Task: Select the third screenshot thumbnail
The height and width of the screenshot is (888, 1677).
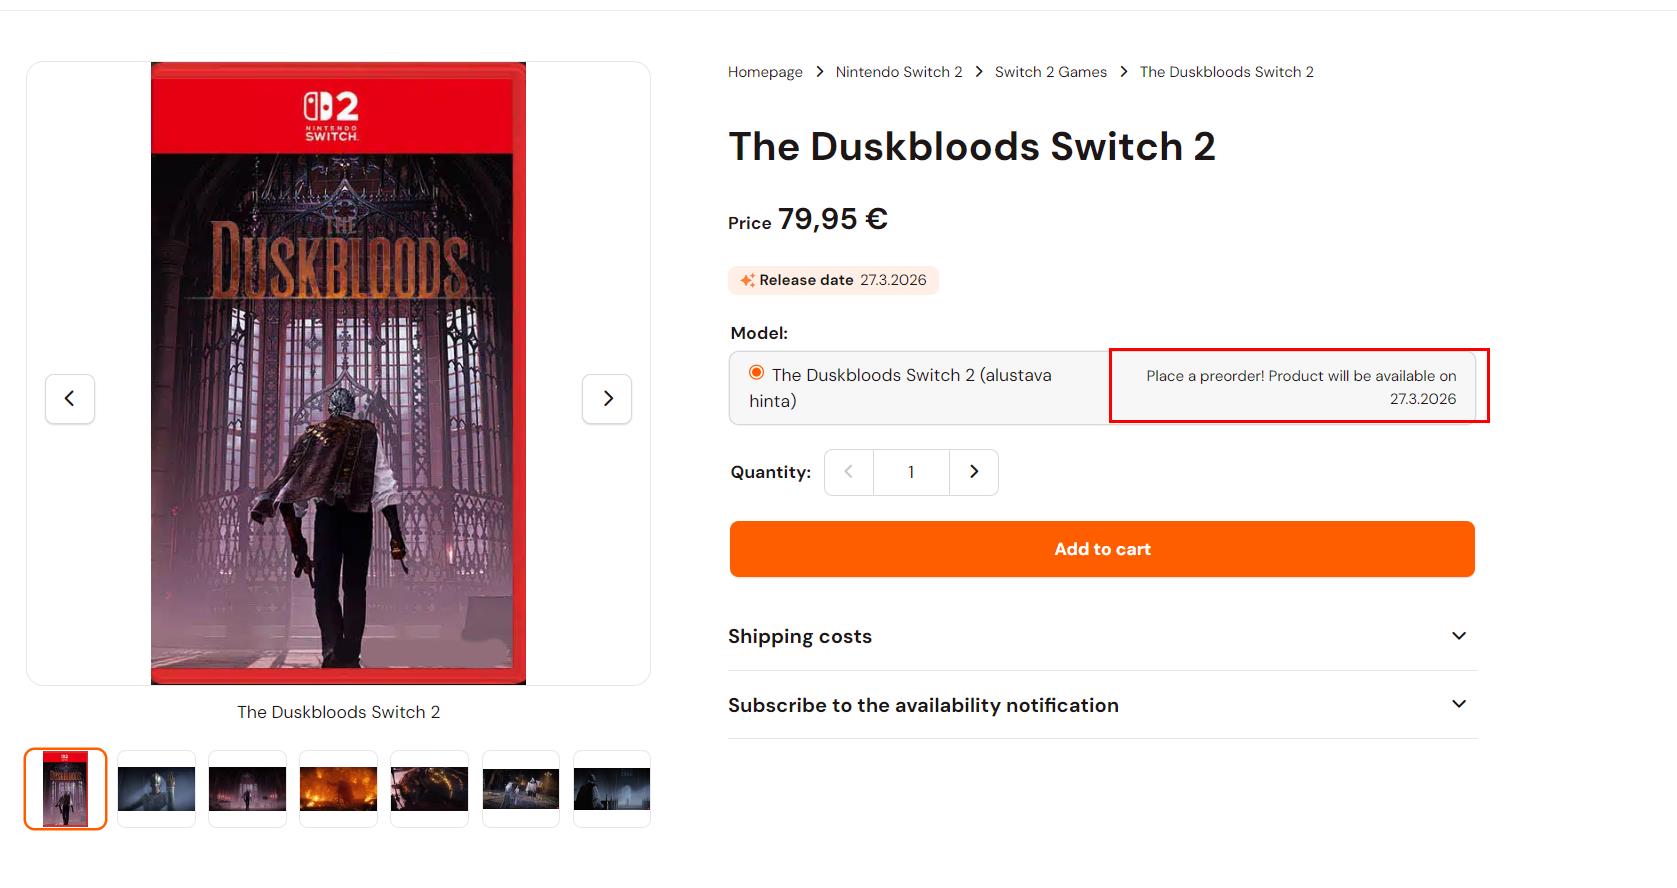Action: pos(248,789)
